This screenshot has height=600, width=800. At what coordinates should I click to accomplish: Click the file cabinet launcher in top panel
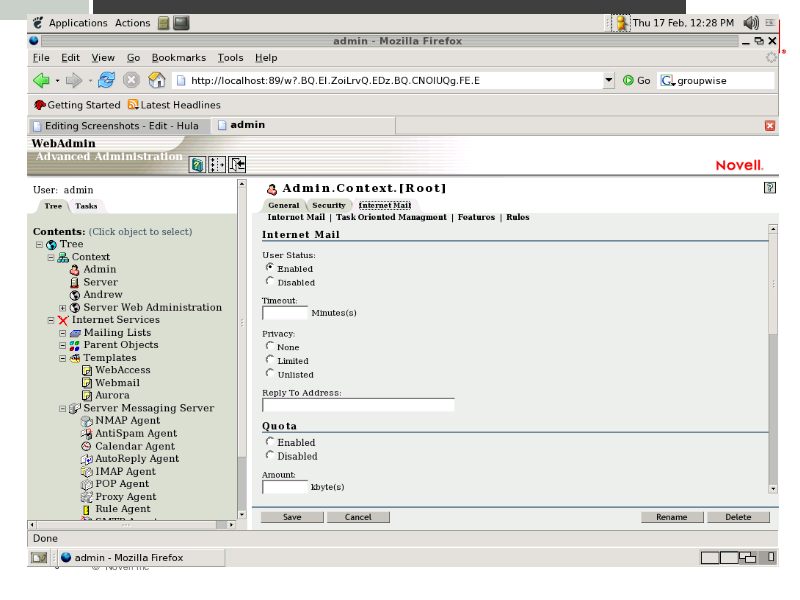(x=163, y=23)
